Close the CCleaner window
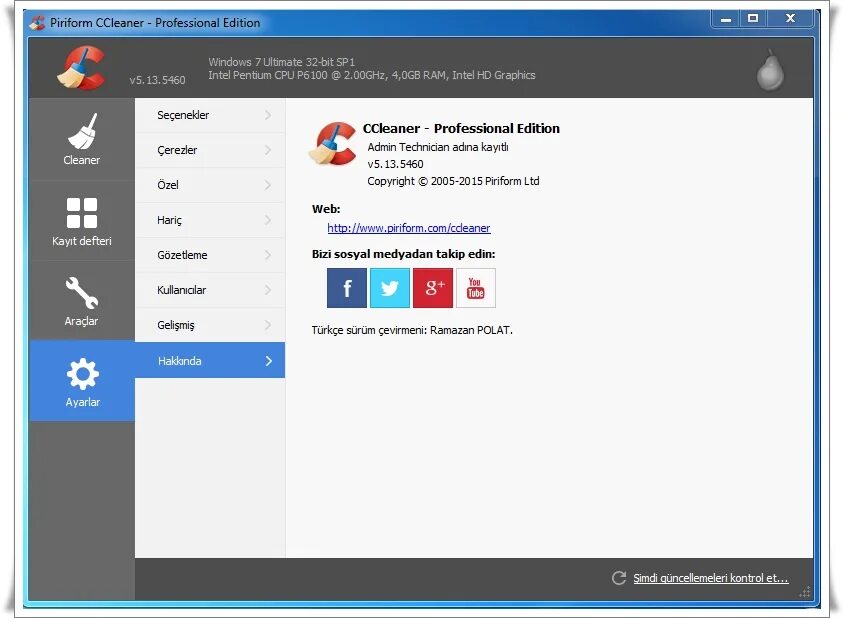This screenshot has height=618, width=844. coord(790,19)
